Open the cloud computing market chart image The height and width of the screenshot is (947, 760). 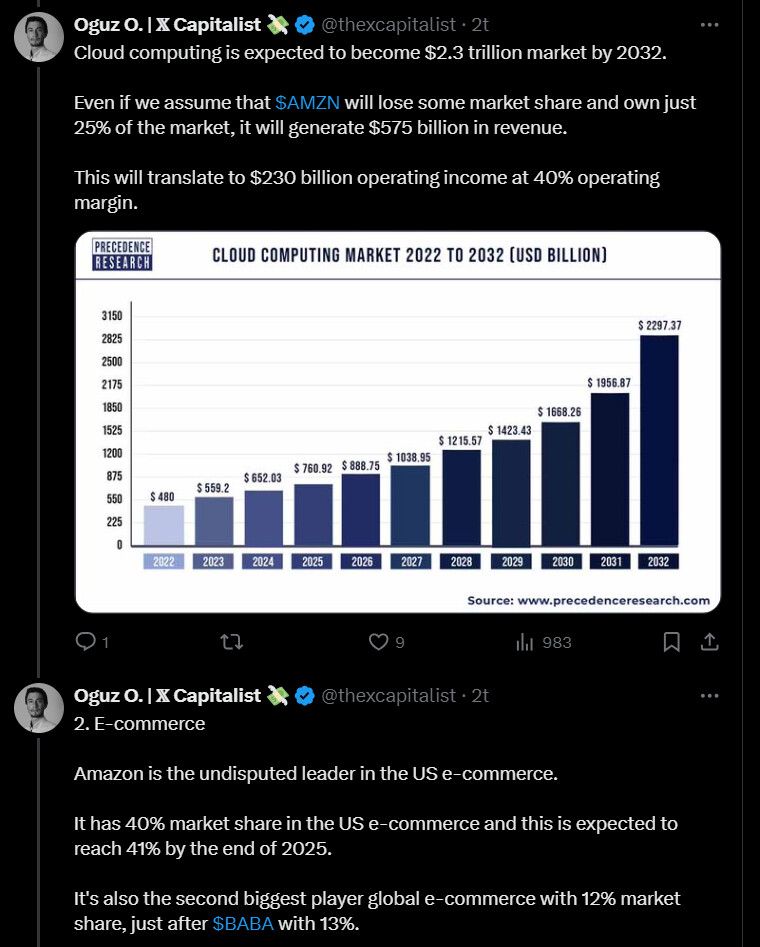[397, 421]
